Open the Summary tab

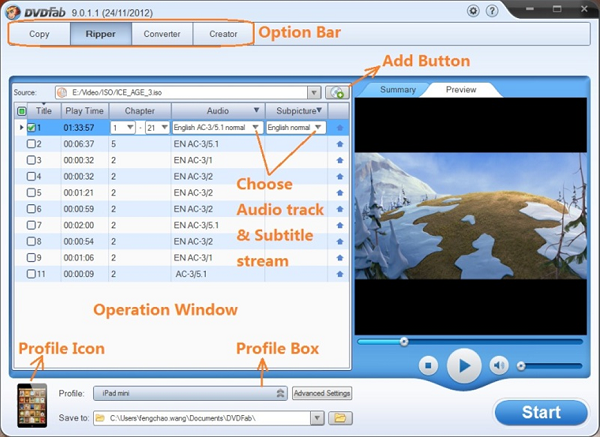[x=398, y=90]
